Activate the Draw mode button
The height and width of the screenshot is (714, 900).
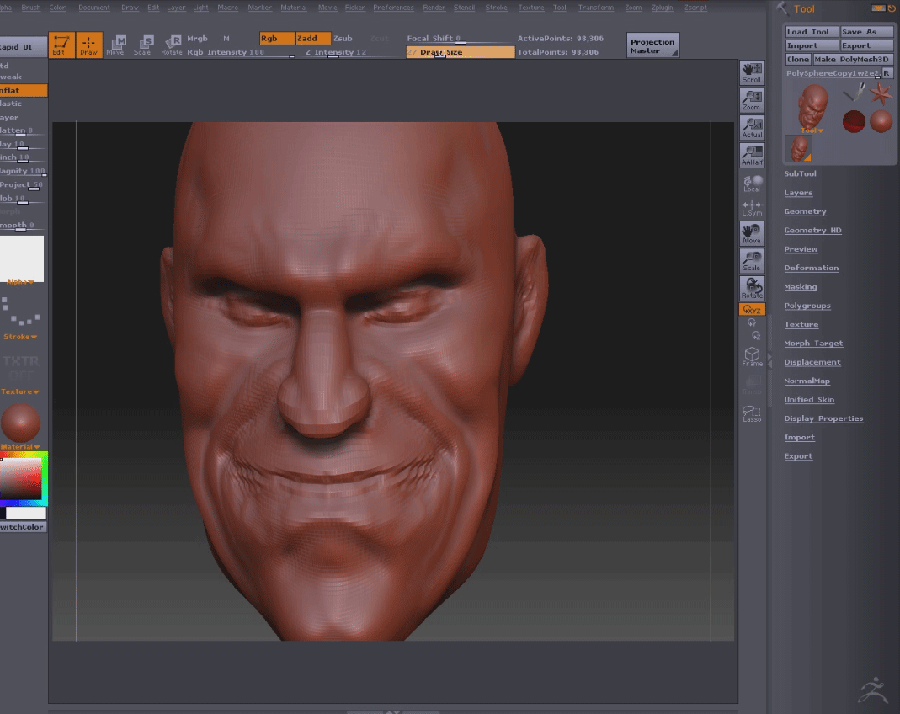click(x=89, y=45)
